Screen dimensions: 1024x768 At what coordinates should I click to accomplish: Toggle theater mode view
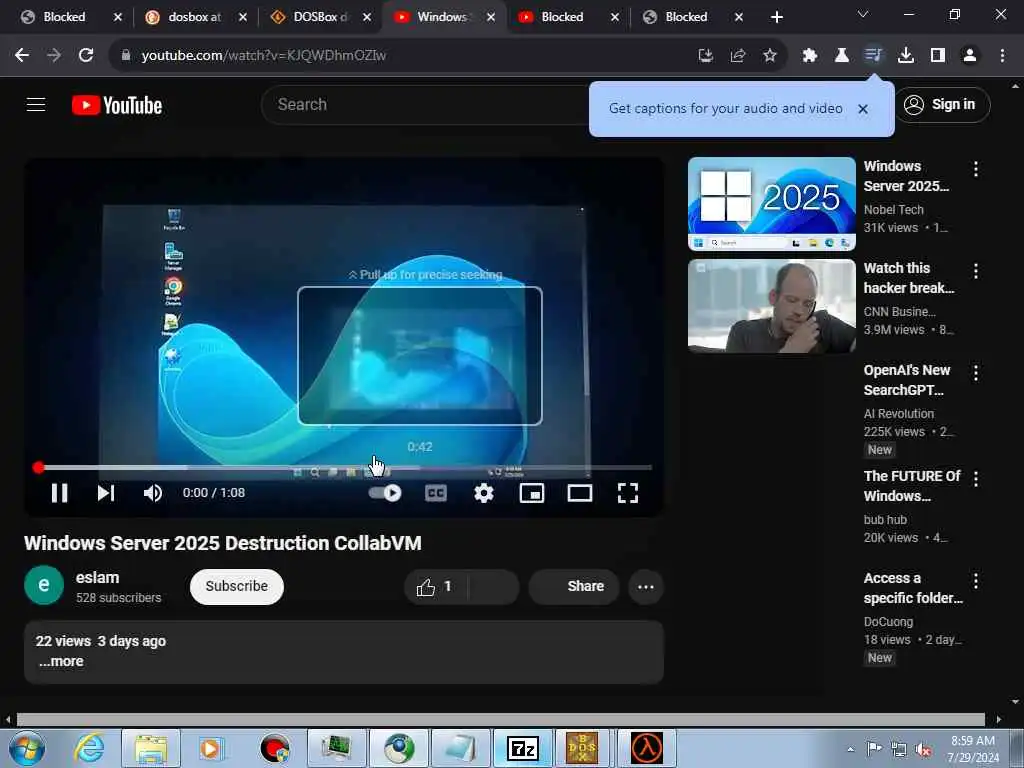pos(580,493)
